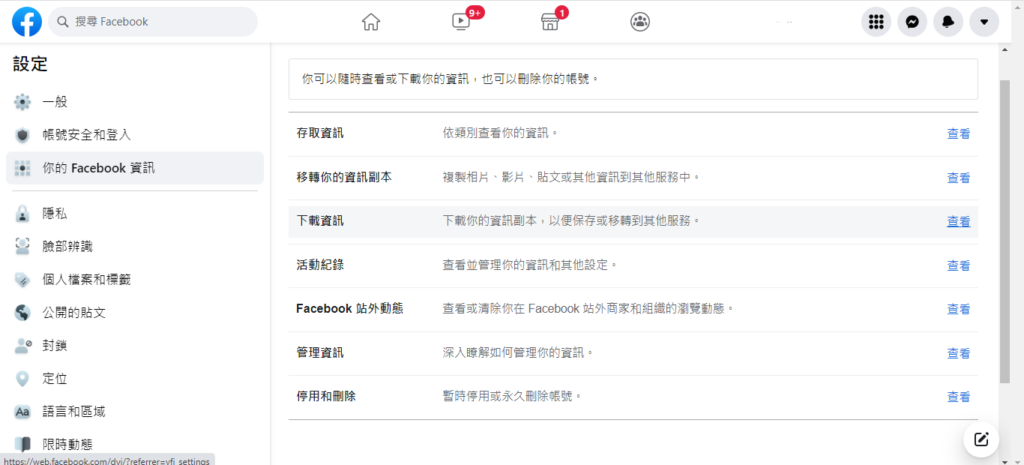
Task: Open 封鎖 settings section
Action: (x=135, y=345)
